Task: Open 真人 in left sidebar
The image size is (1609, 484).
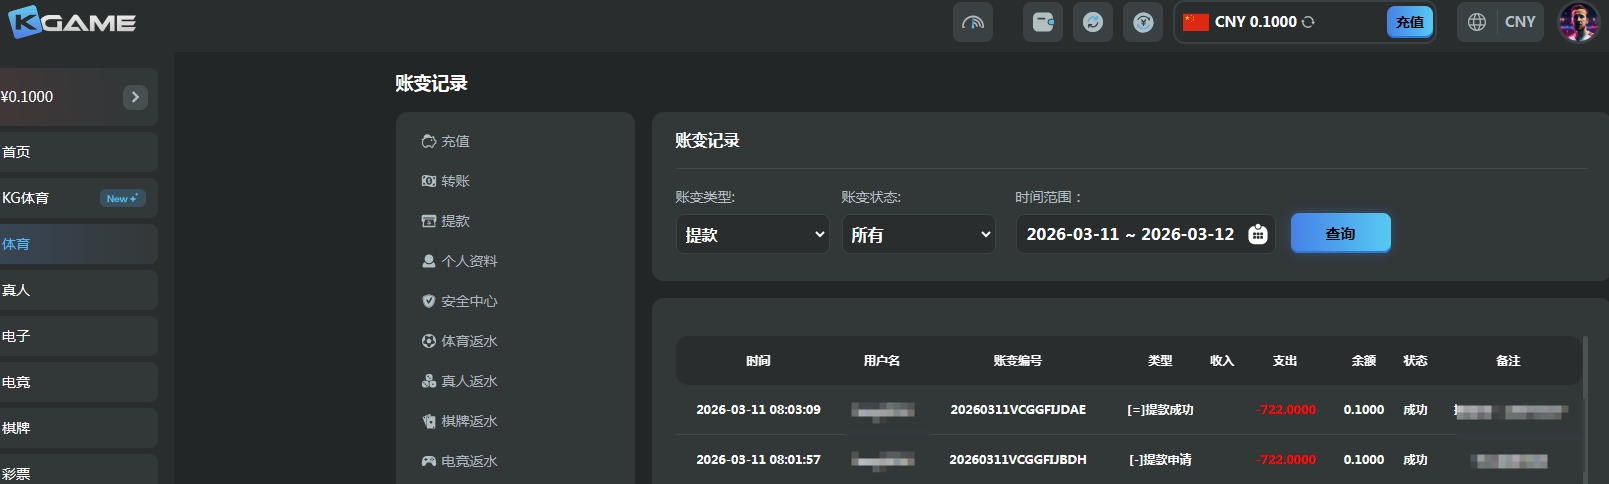Action: pos(79,290)
